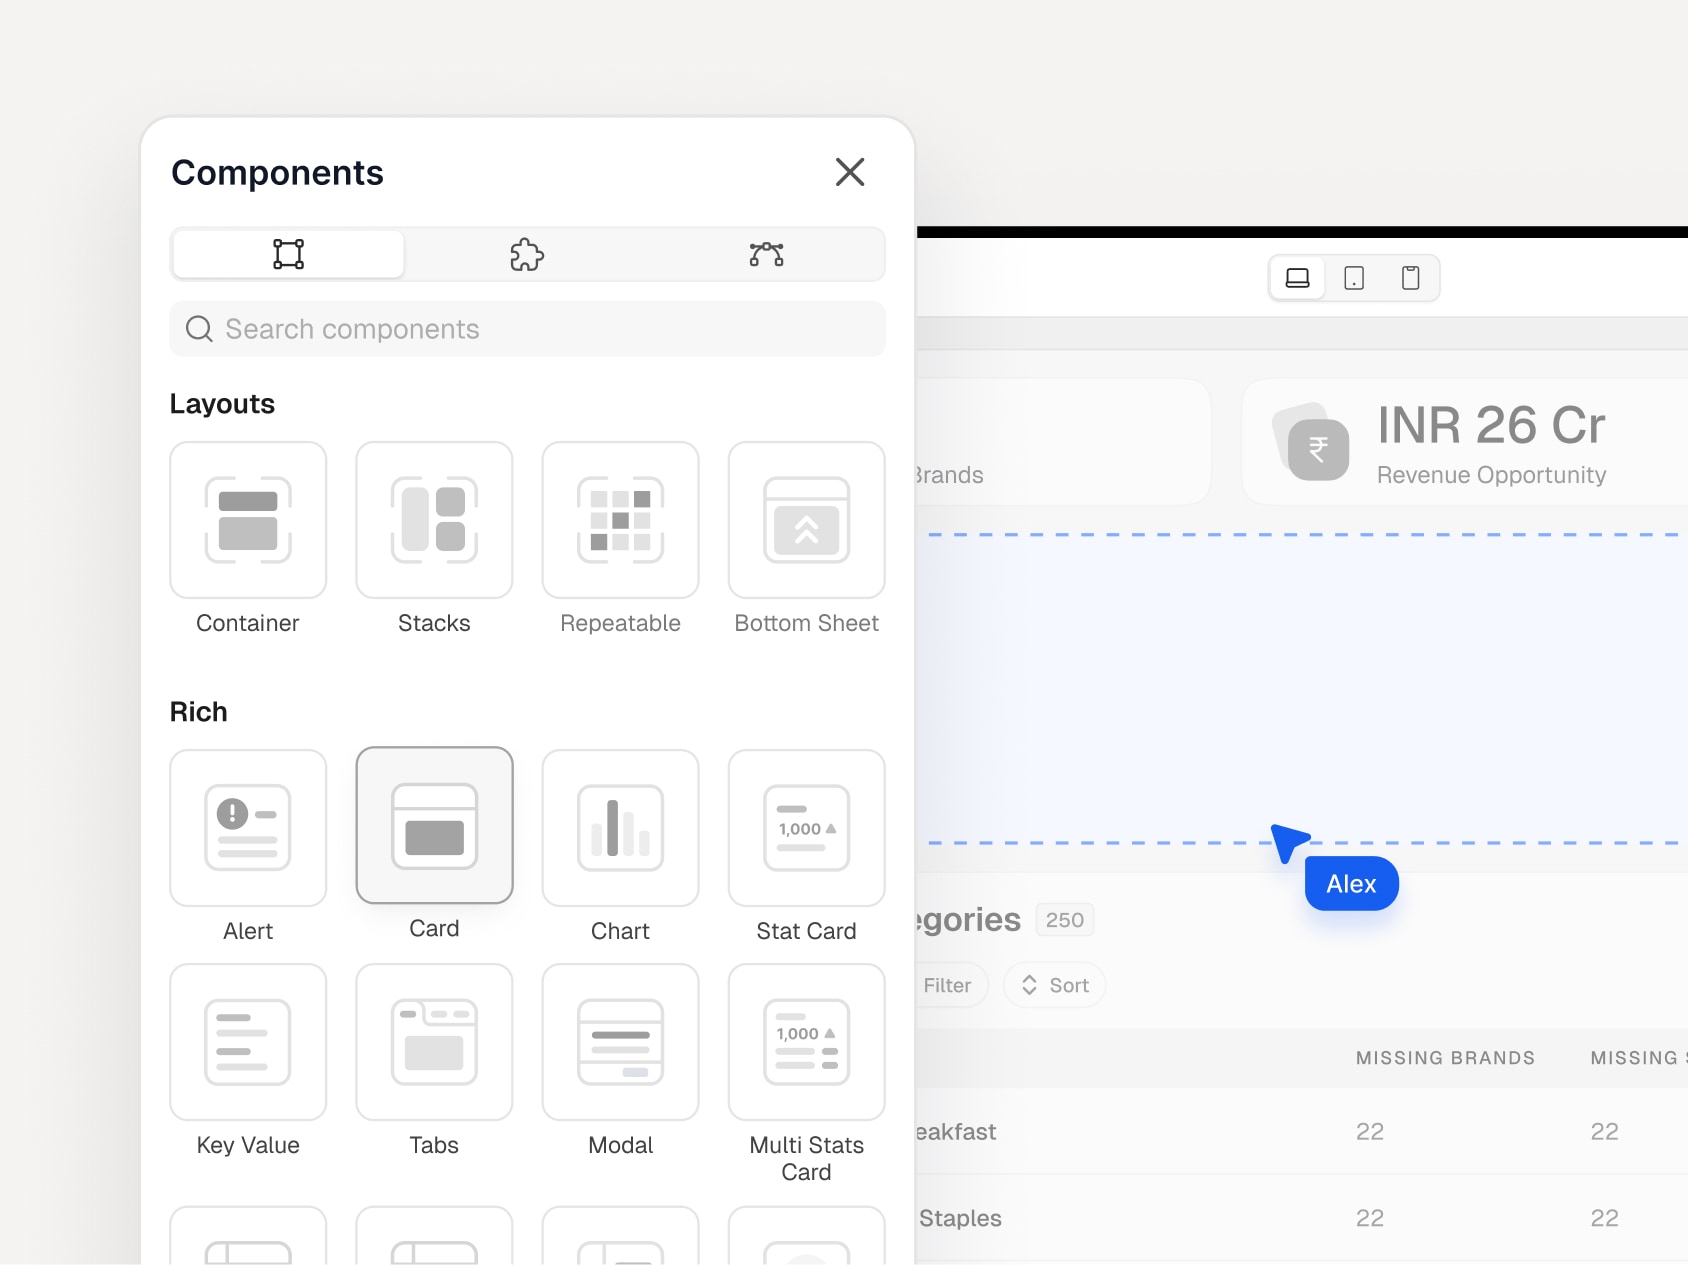Viewport: 1688px width, 1265px height.
Task: Choose the Card component
Action: [x=434, y=825]
